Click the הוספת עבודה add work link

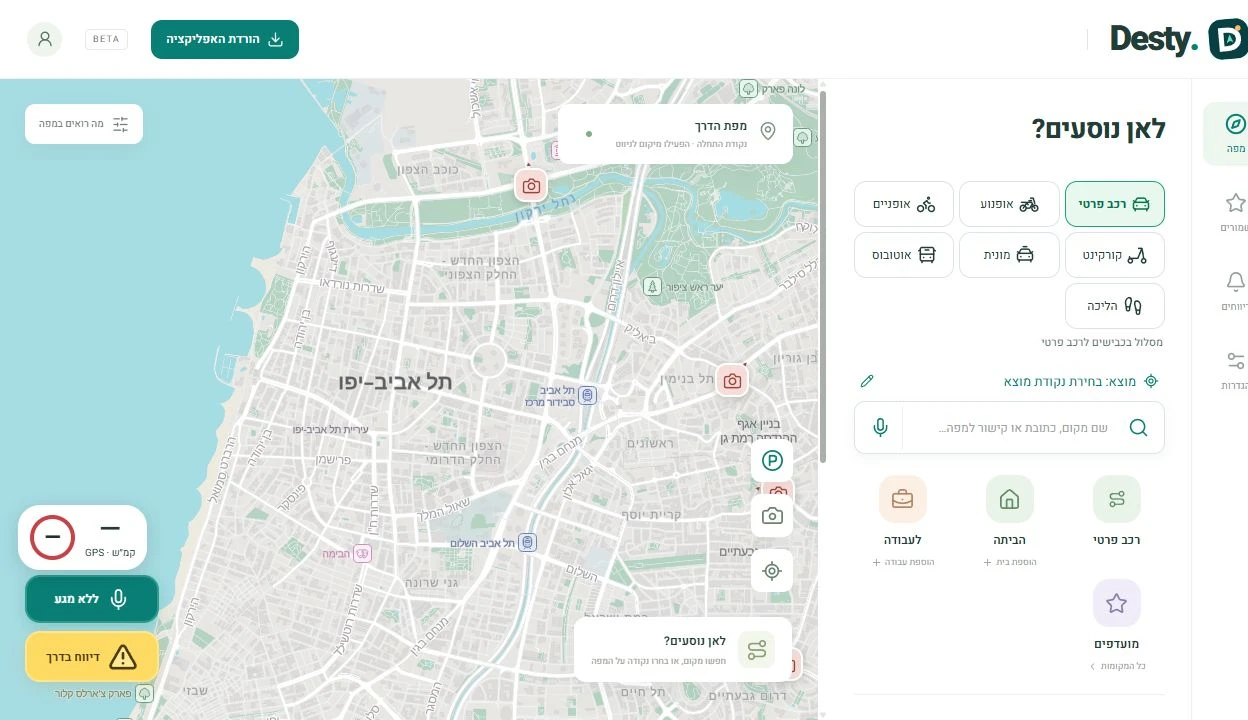point(903,562)
